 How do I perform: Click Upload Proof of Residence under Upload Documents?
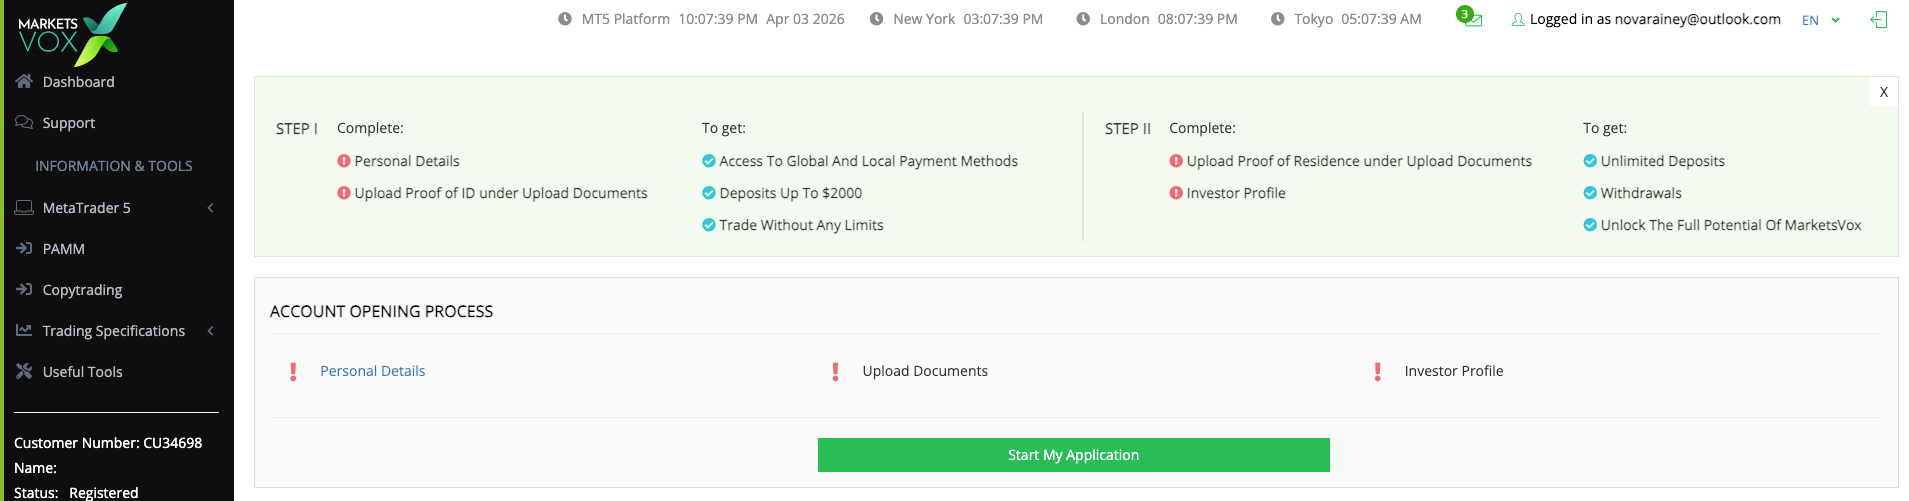point(1359,161)
